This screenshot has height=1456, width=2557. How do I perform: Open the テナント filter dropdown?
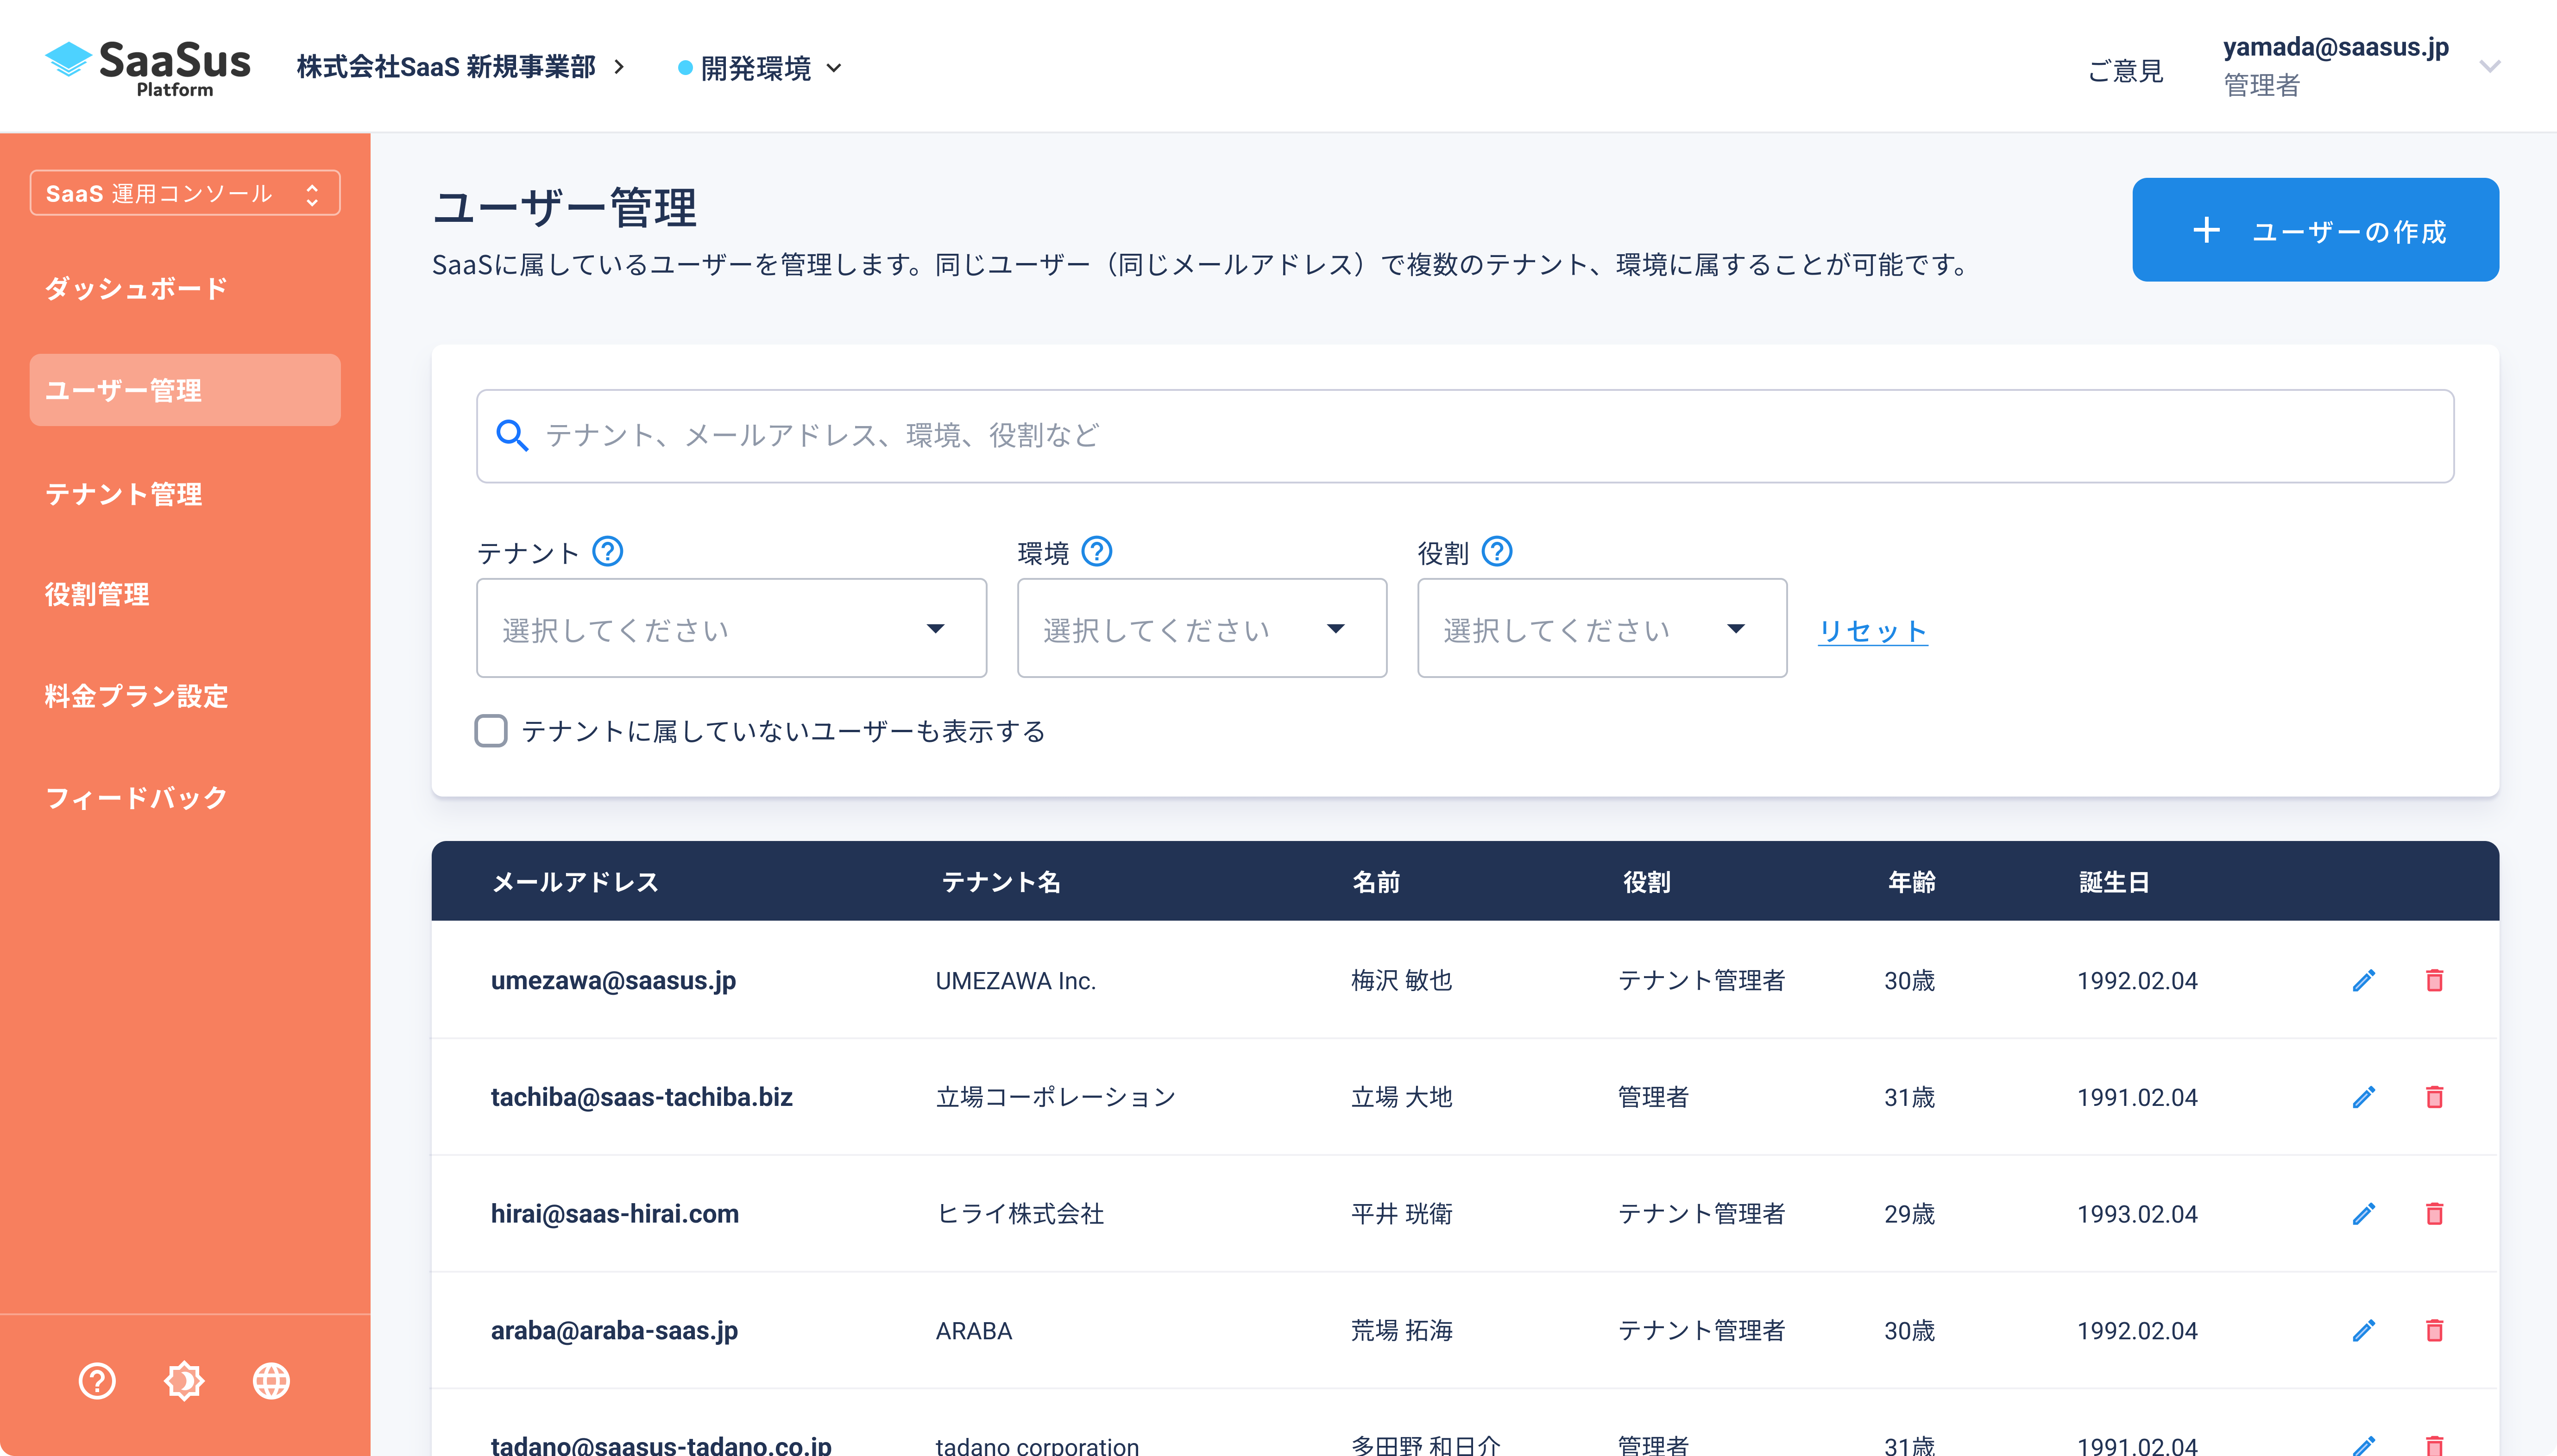pyautogui.click(x=731, y=628)
